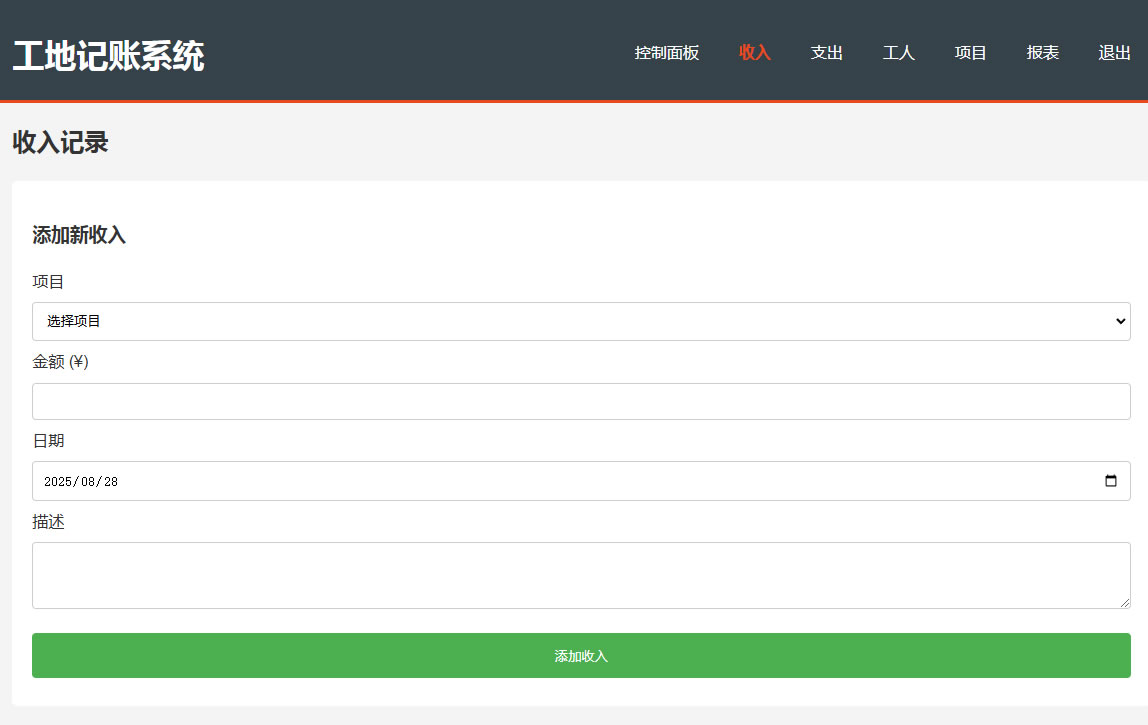Click the 工地记账系统 site title
The height and width of the screenshot is (725, 1148).
tap(108, 56)
